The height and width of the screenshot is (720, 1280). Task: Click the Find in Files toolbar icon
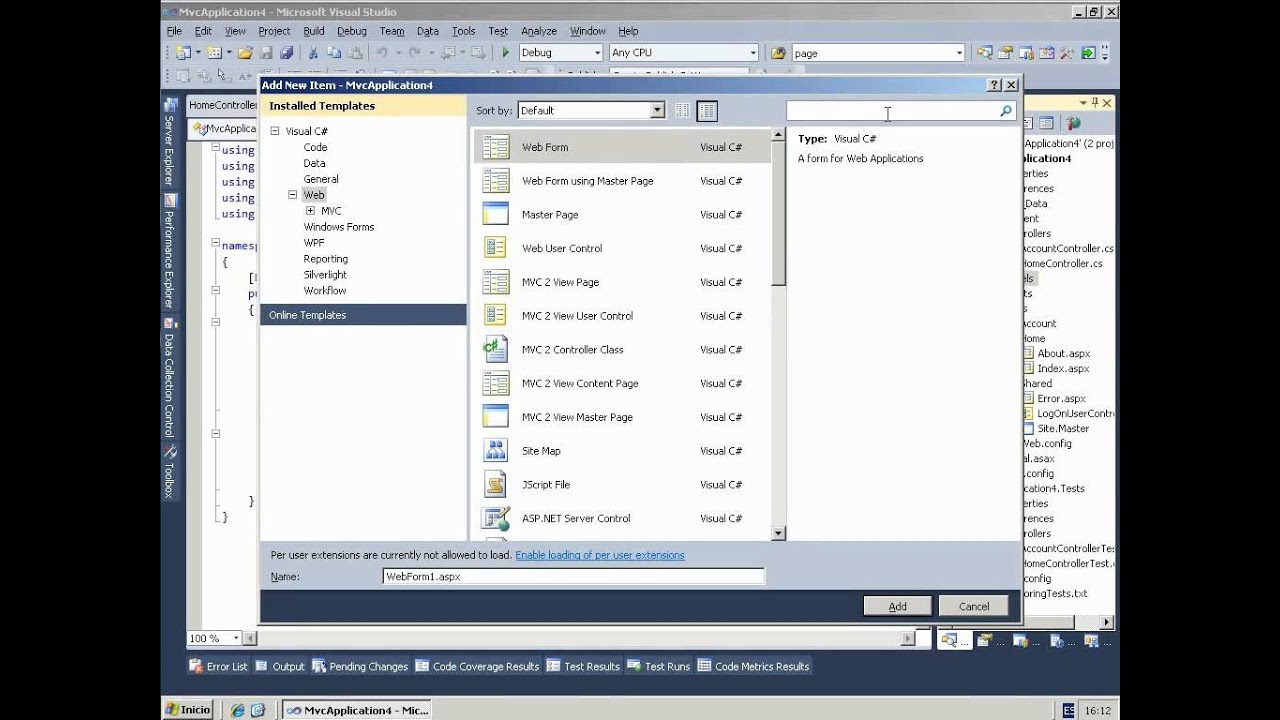778,53
